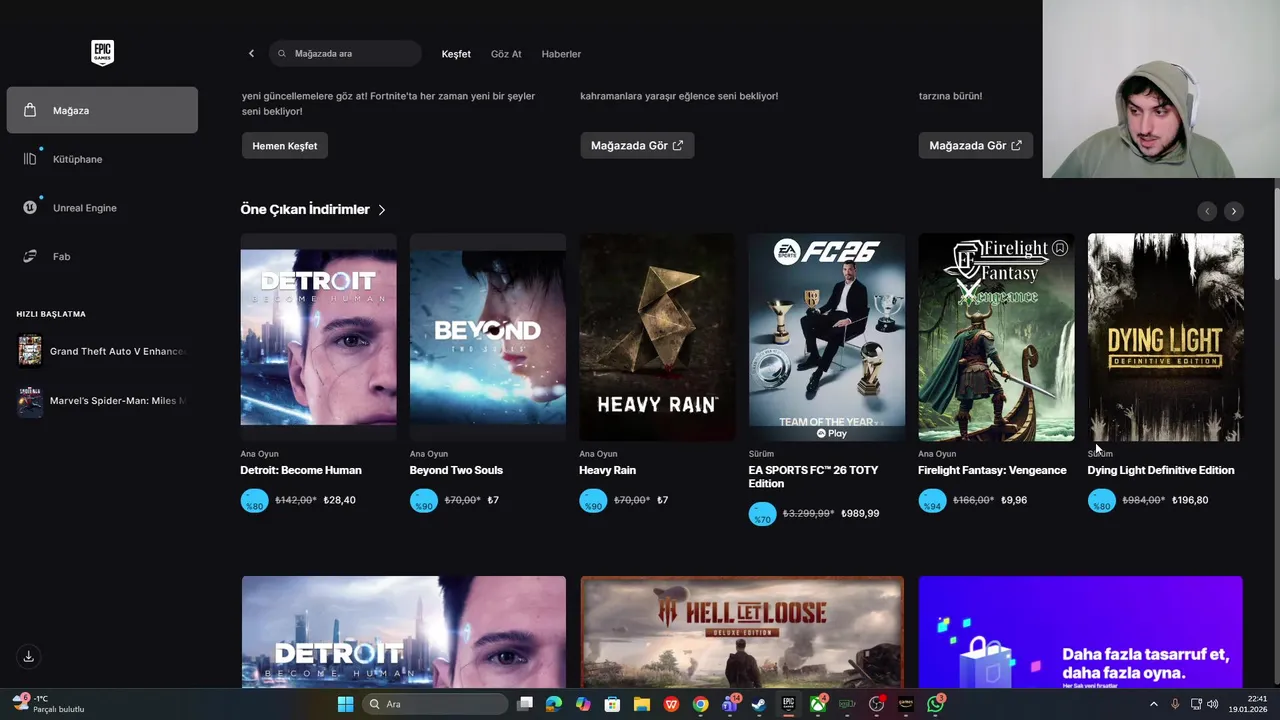Screen dimensions: 1280x720
Task: Open the Xbox app from the taskbar
Action: coord(818,704)
